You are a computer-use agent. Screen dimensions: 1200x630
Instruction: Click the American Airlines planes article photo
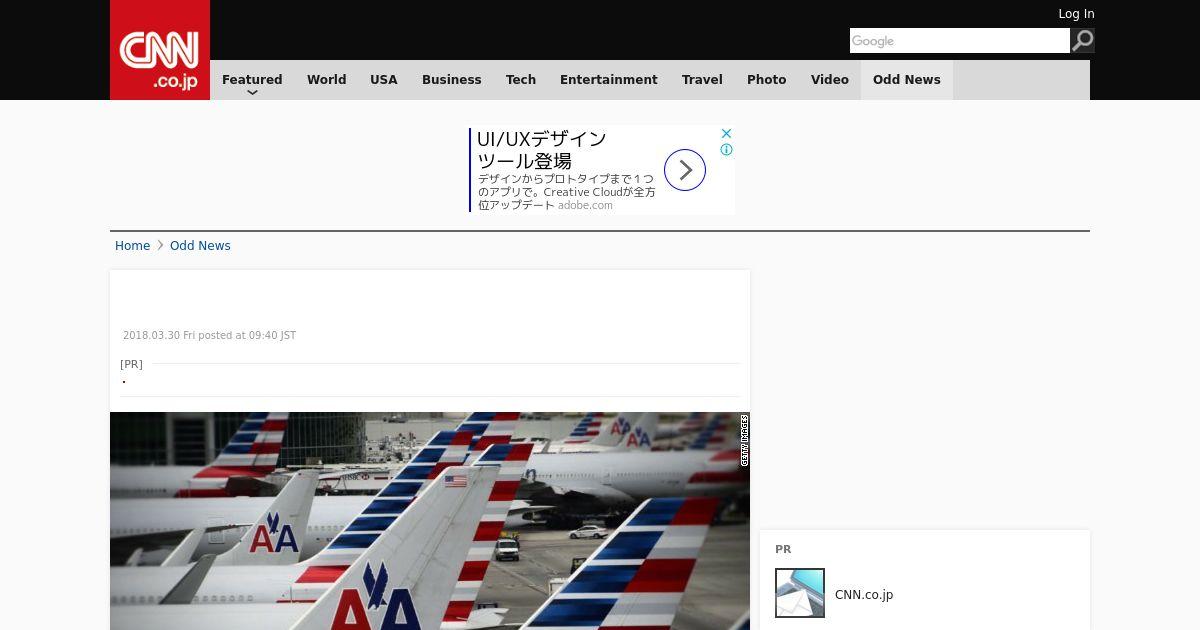tap(430, 521)
